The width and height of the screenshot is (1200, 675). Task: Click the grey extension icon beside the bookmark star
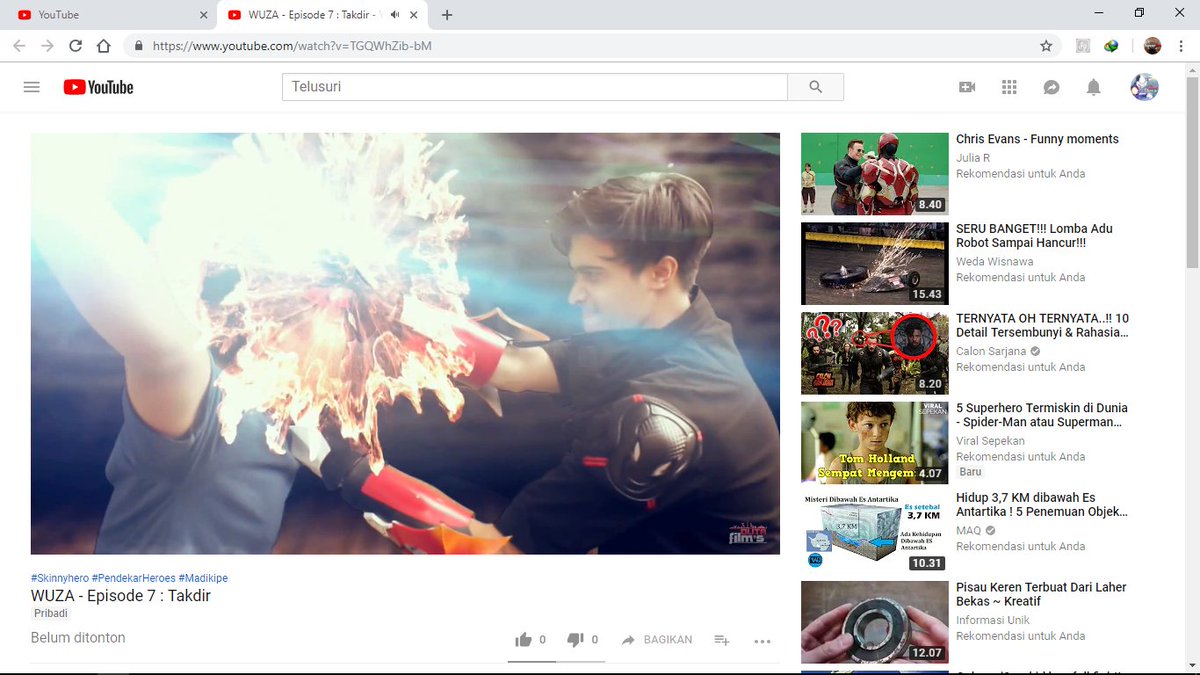1082,45
